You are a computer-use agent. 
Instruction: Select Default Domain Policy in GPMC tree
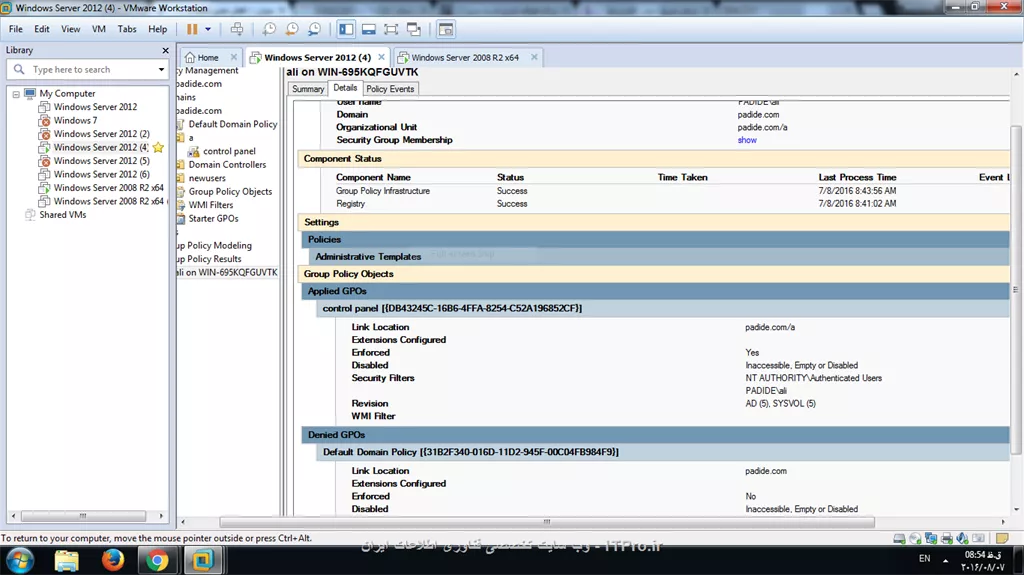[232, 124]
